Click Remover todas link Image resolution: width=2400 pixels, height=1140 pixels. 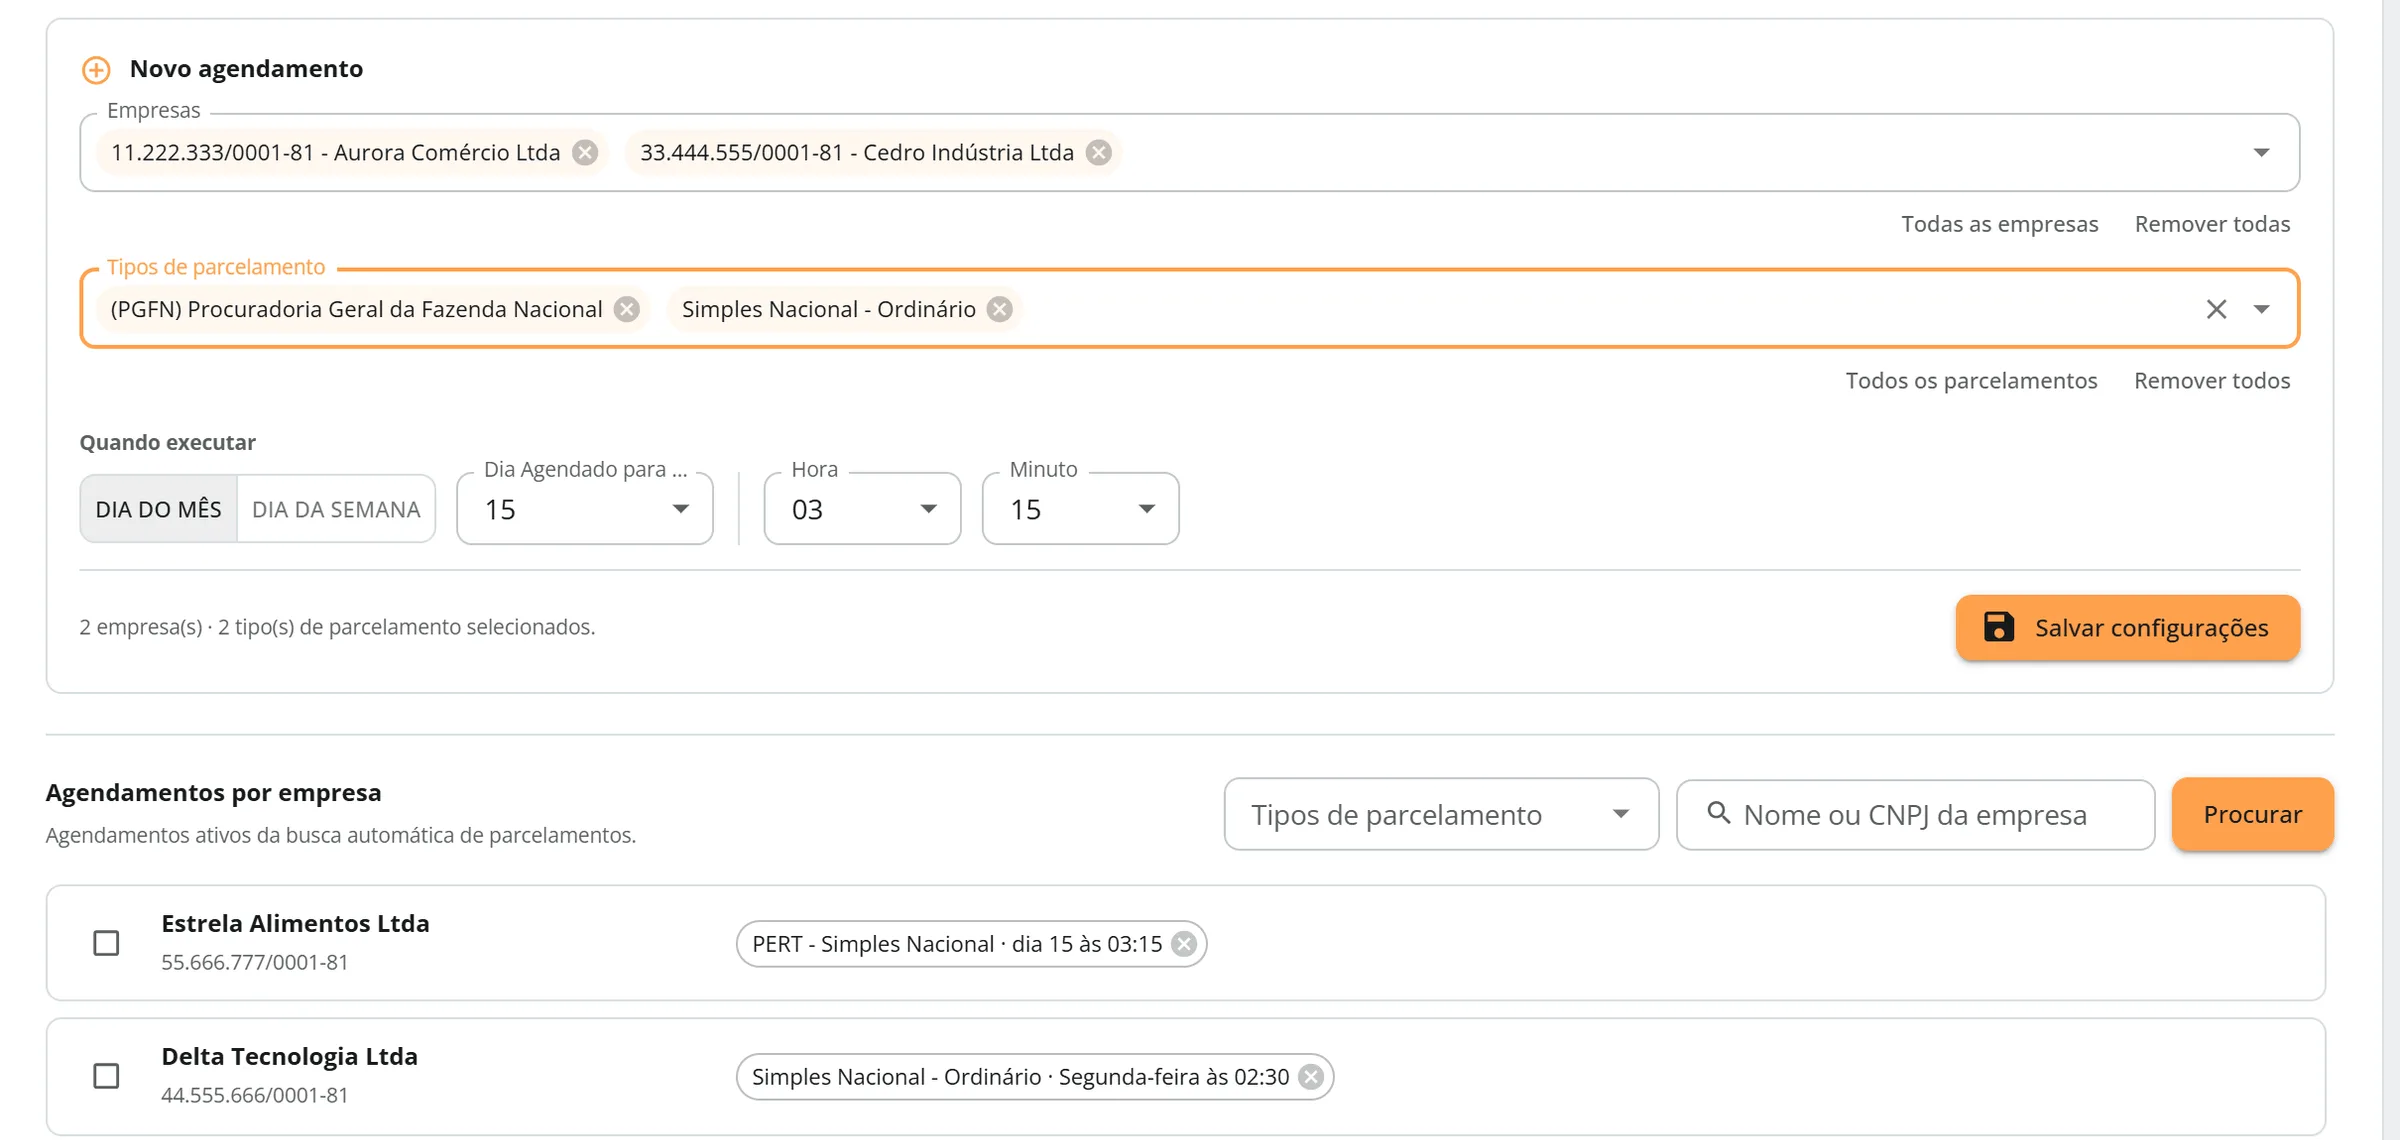coord(2212,224)
